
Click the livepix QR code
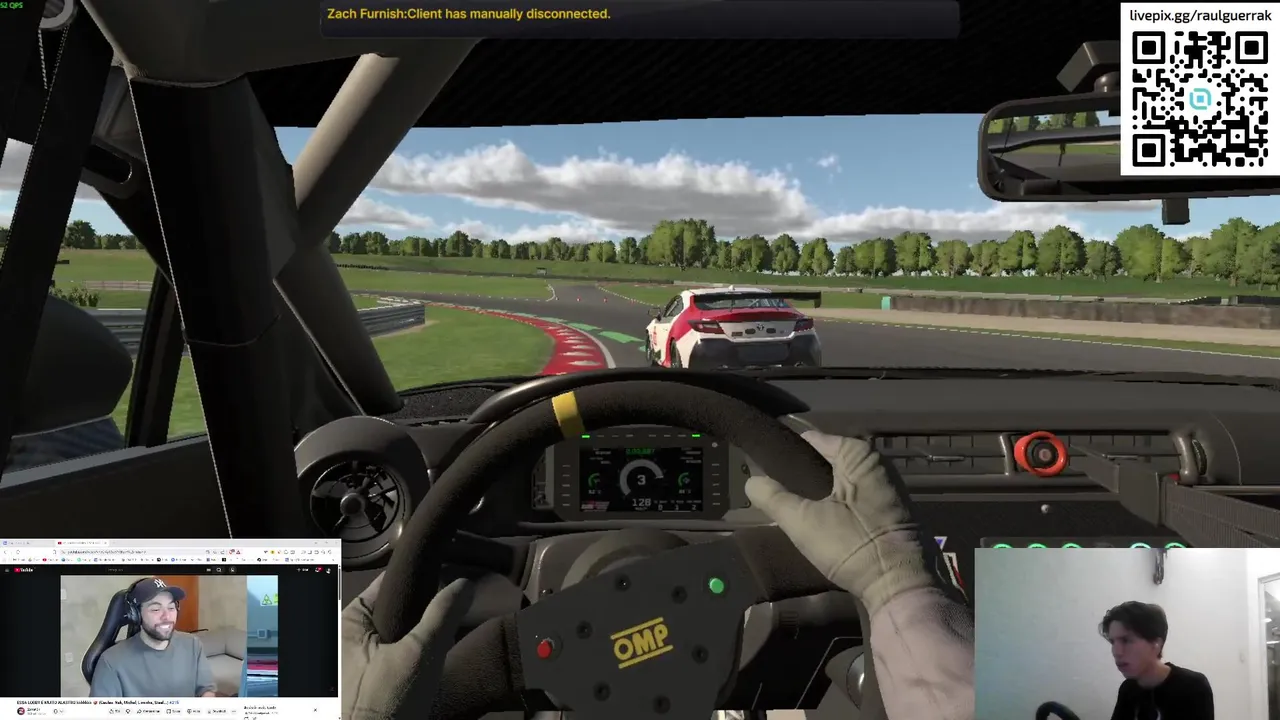click(x=1199, y=99)
